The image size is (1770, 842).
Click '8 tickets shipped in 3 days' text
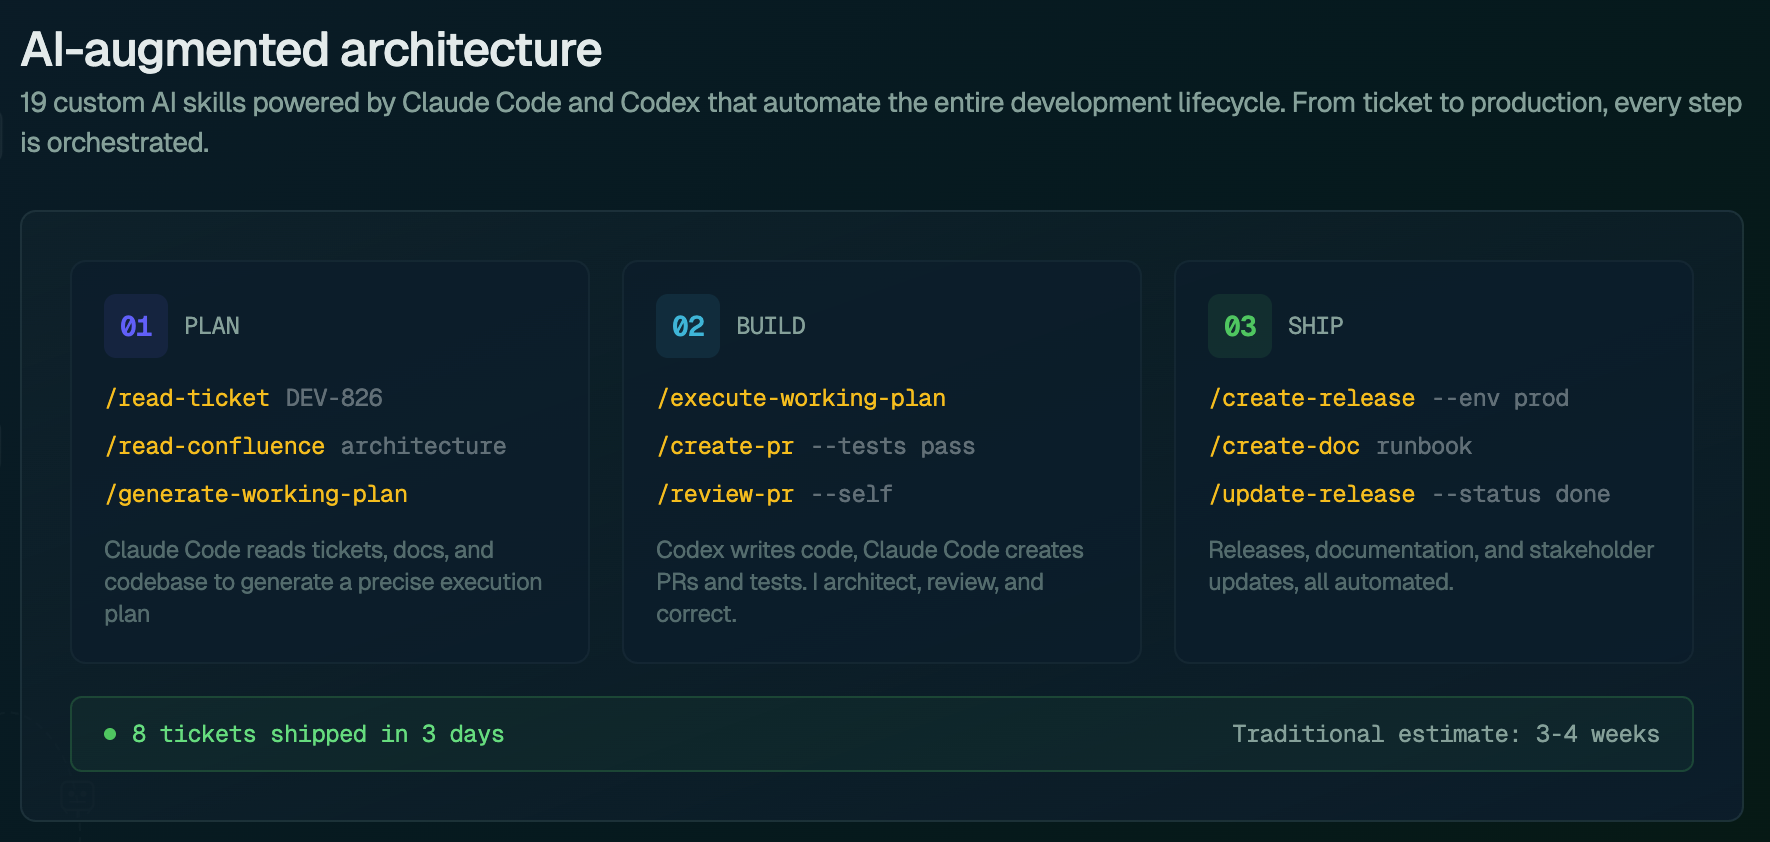tap(318, 734)
